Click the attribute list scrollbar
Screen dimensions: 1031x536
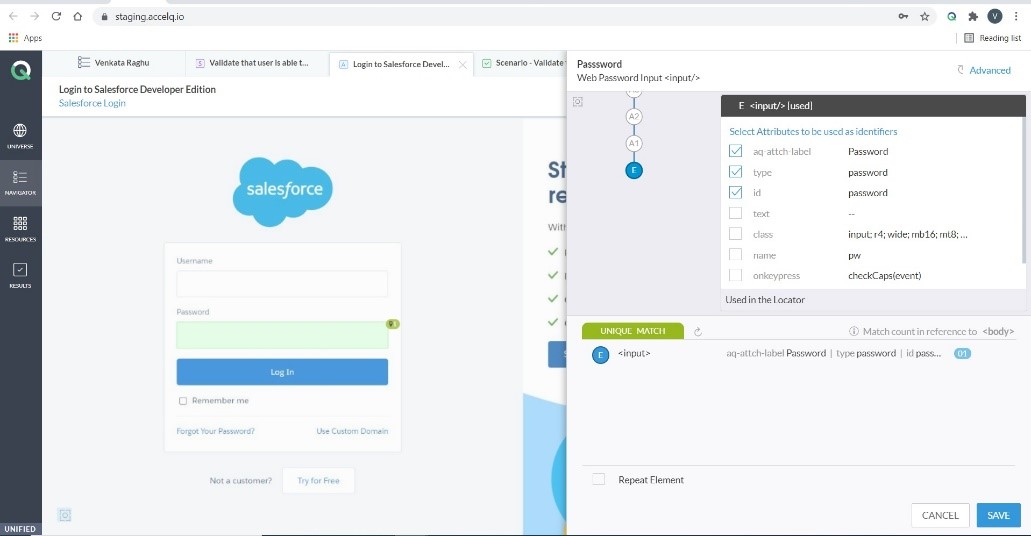click(1024, 191)
